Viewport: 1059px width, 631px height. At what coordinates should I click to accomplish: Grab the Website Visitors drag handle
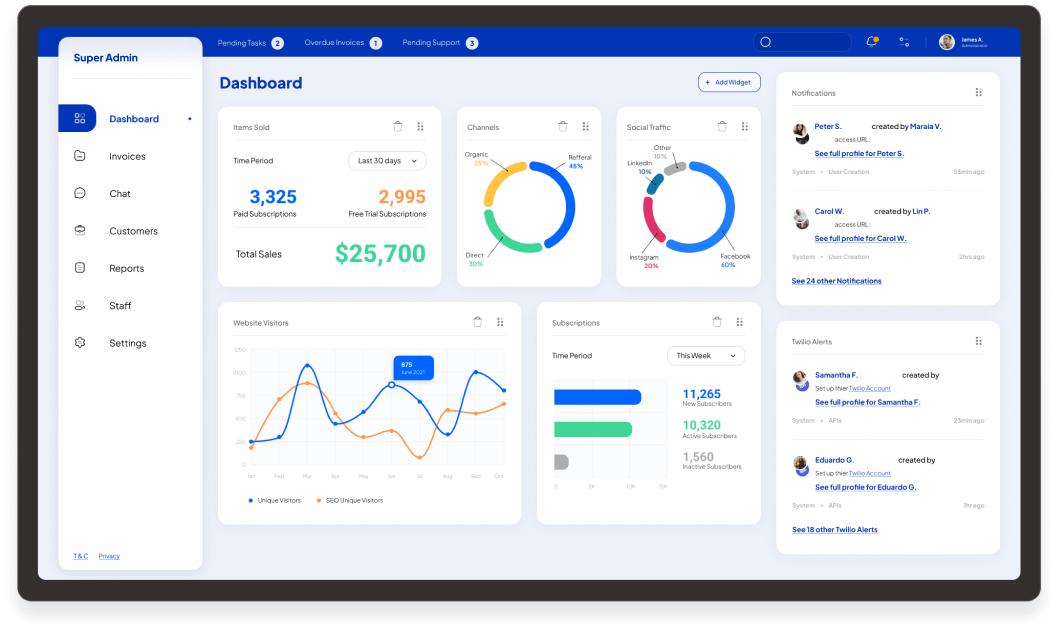pos(500,322)
